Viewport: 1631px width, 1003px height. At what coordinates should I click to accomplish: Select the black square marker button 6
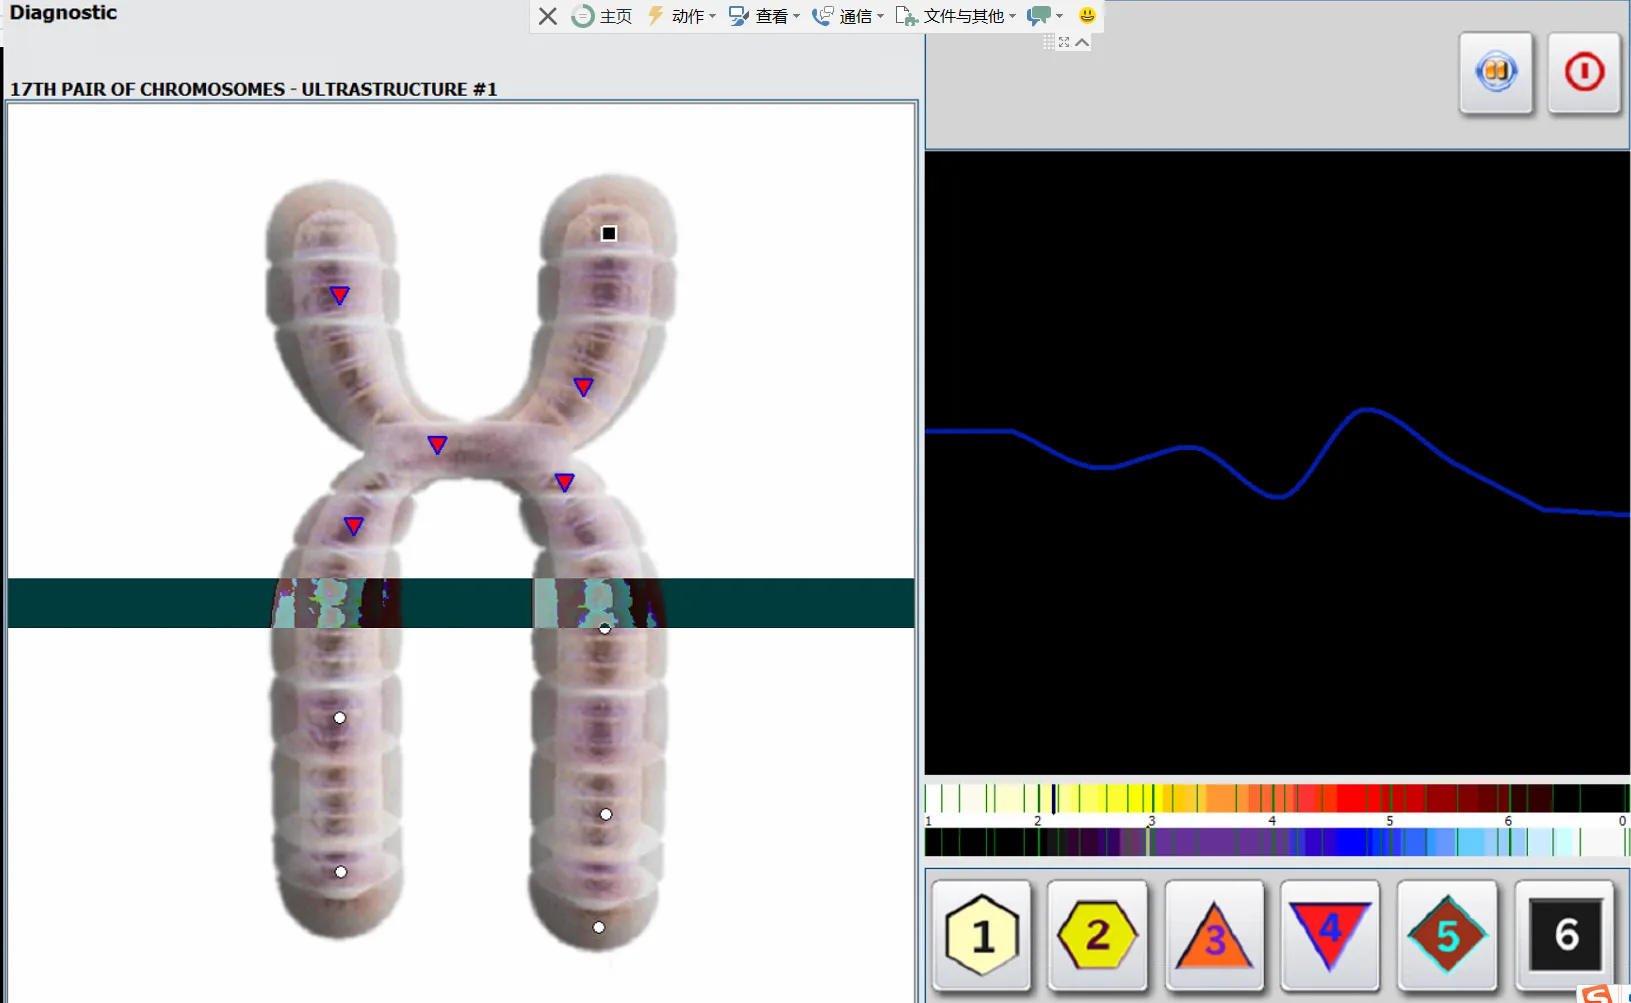click(1565, 935)
